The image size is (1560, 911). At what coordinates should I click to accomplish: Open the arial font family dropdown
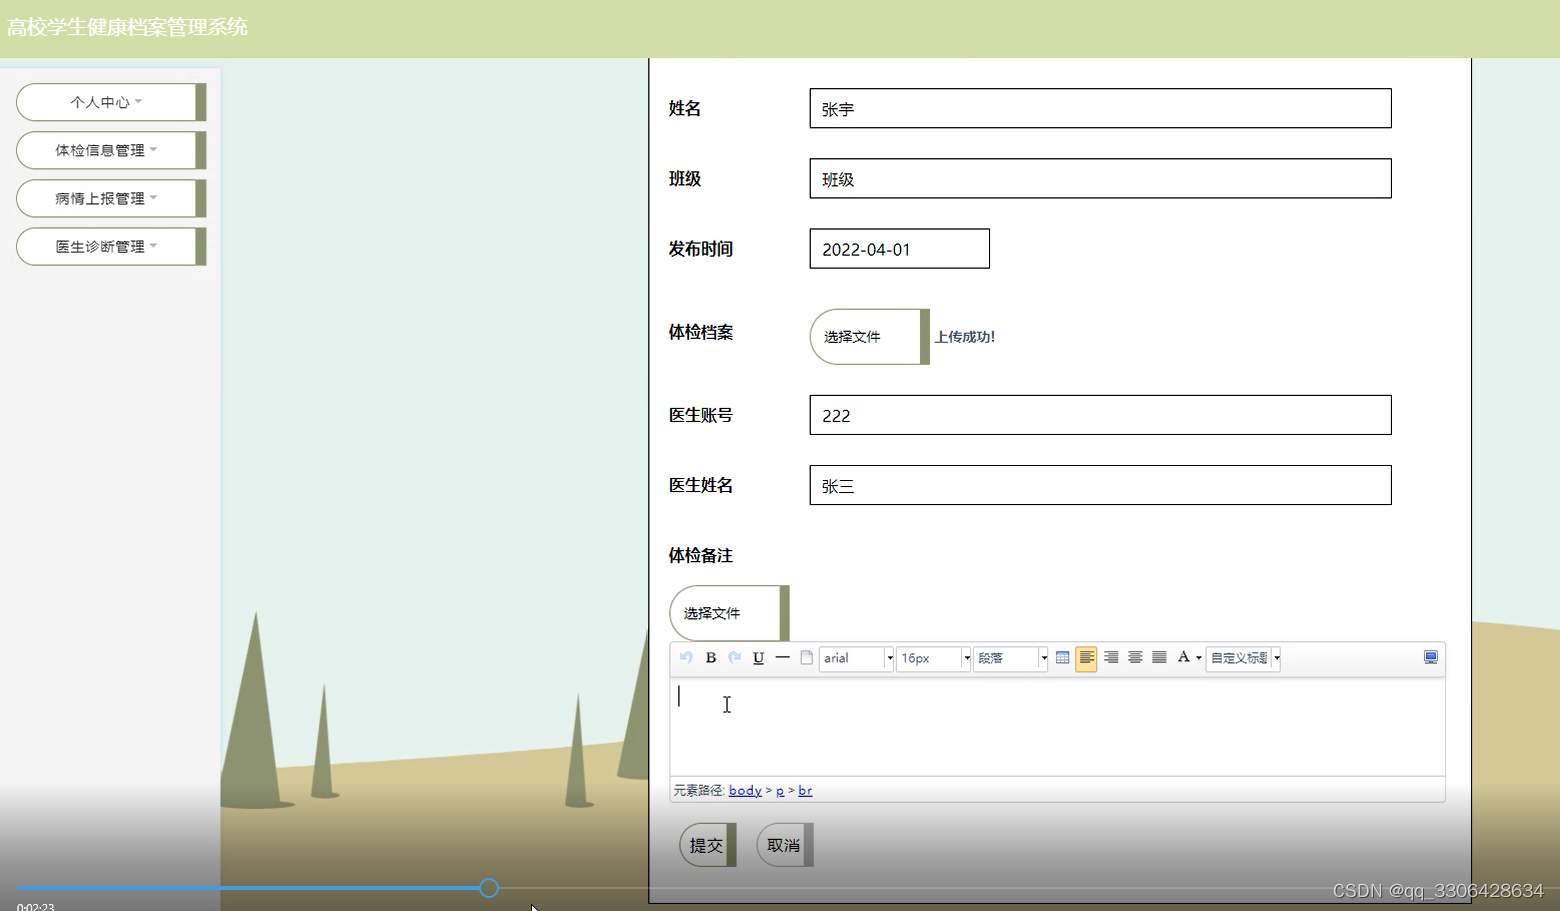(x=856, y=658)
